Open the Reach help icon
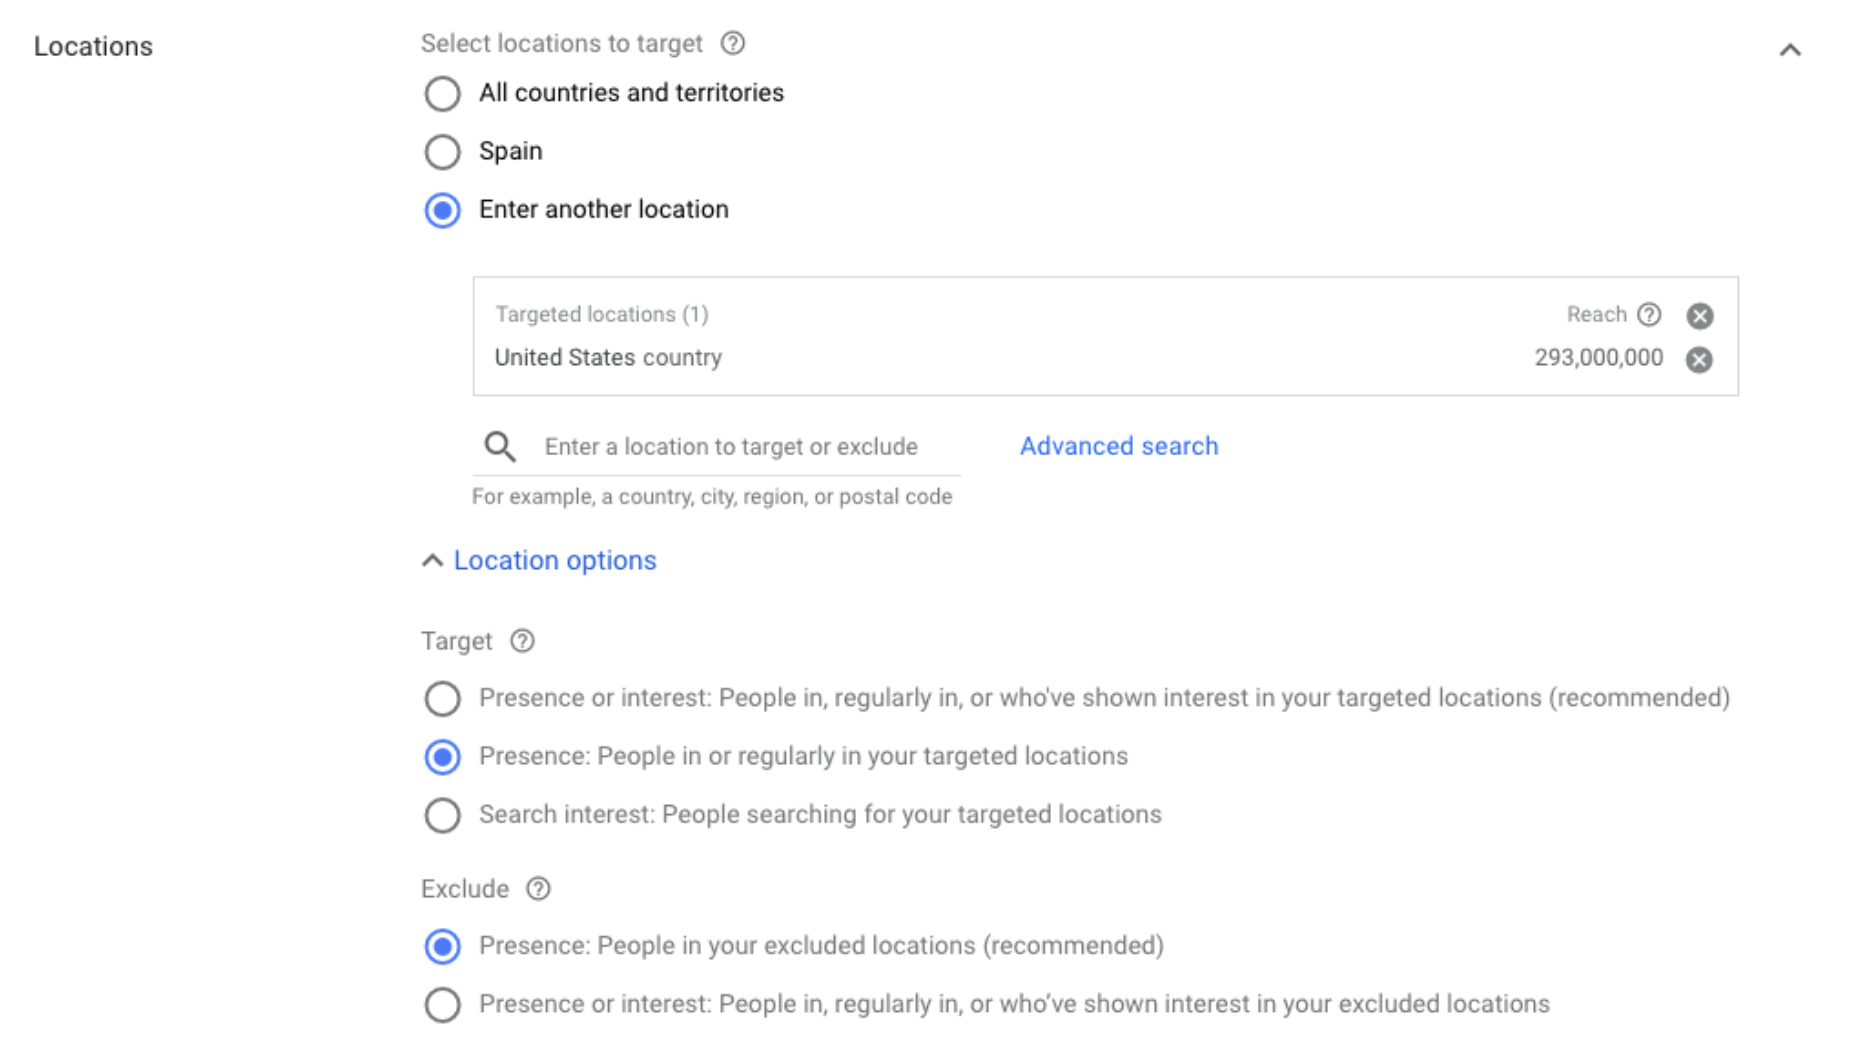 click(1649, 315)
